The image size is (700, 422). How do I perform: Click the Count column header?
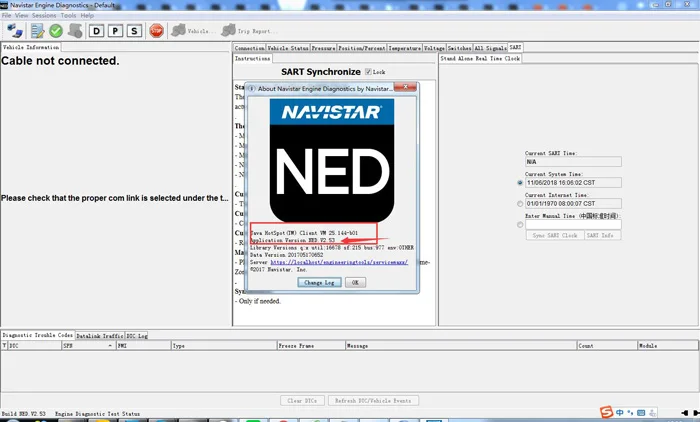click(x=607, y=346)
